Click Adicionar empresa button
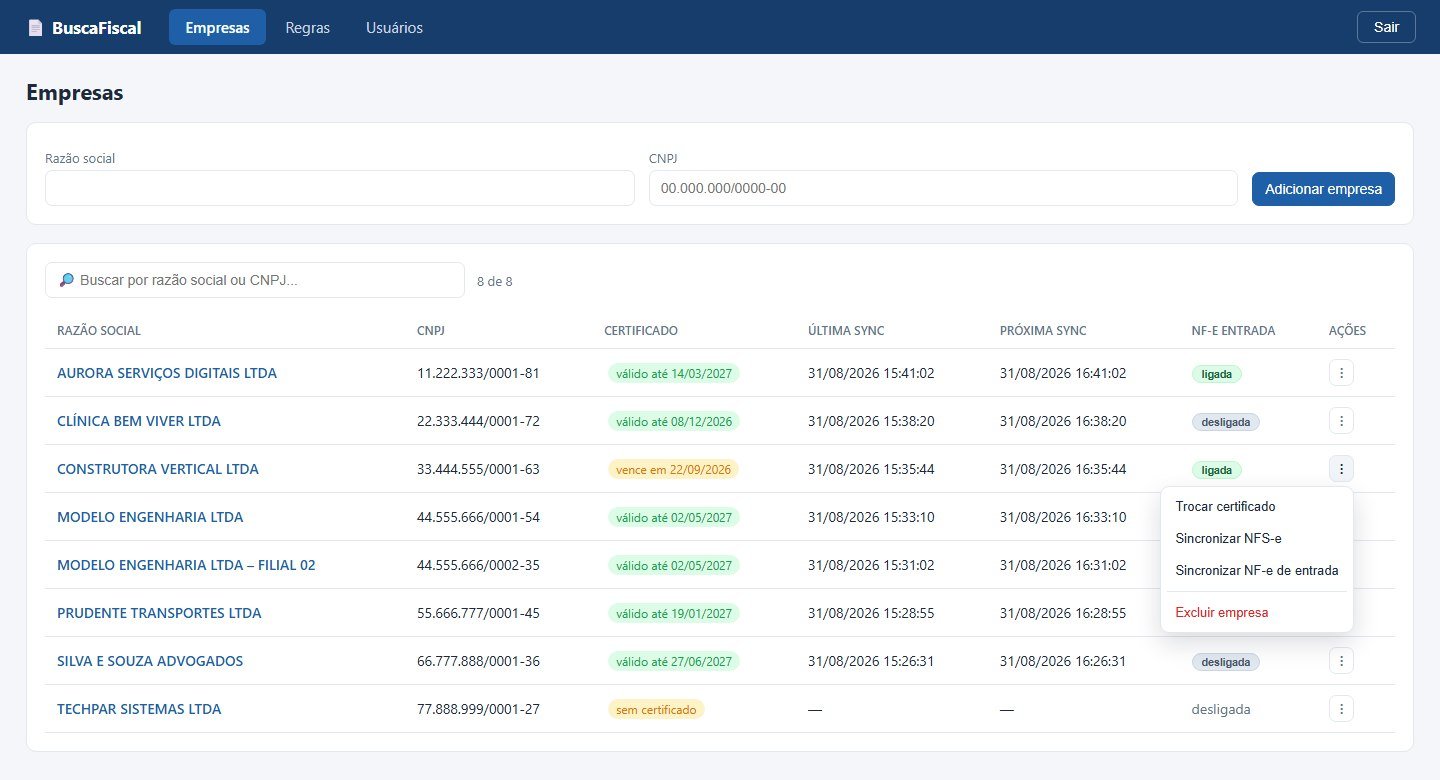 coord(1323,189)
